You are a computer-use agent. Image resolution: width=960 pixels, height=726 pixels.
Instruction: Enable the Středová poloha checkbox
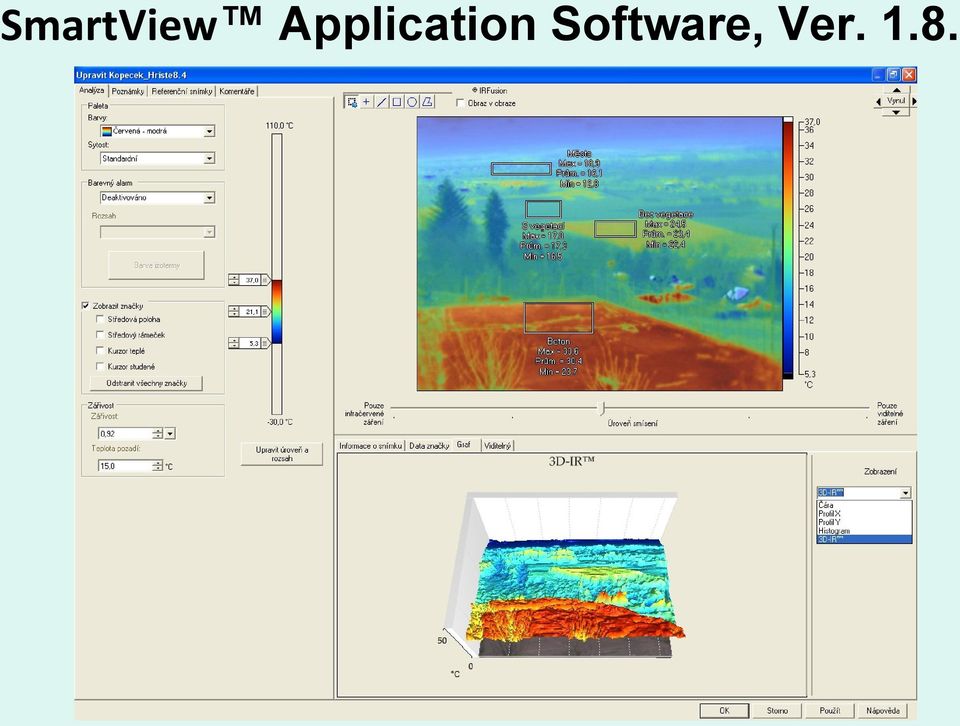pos(100,319)
